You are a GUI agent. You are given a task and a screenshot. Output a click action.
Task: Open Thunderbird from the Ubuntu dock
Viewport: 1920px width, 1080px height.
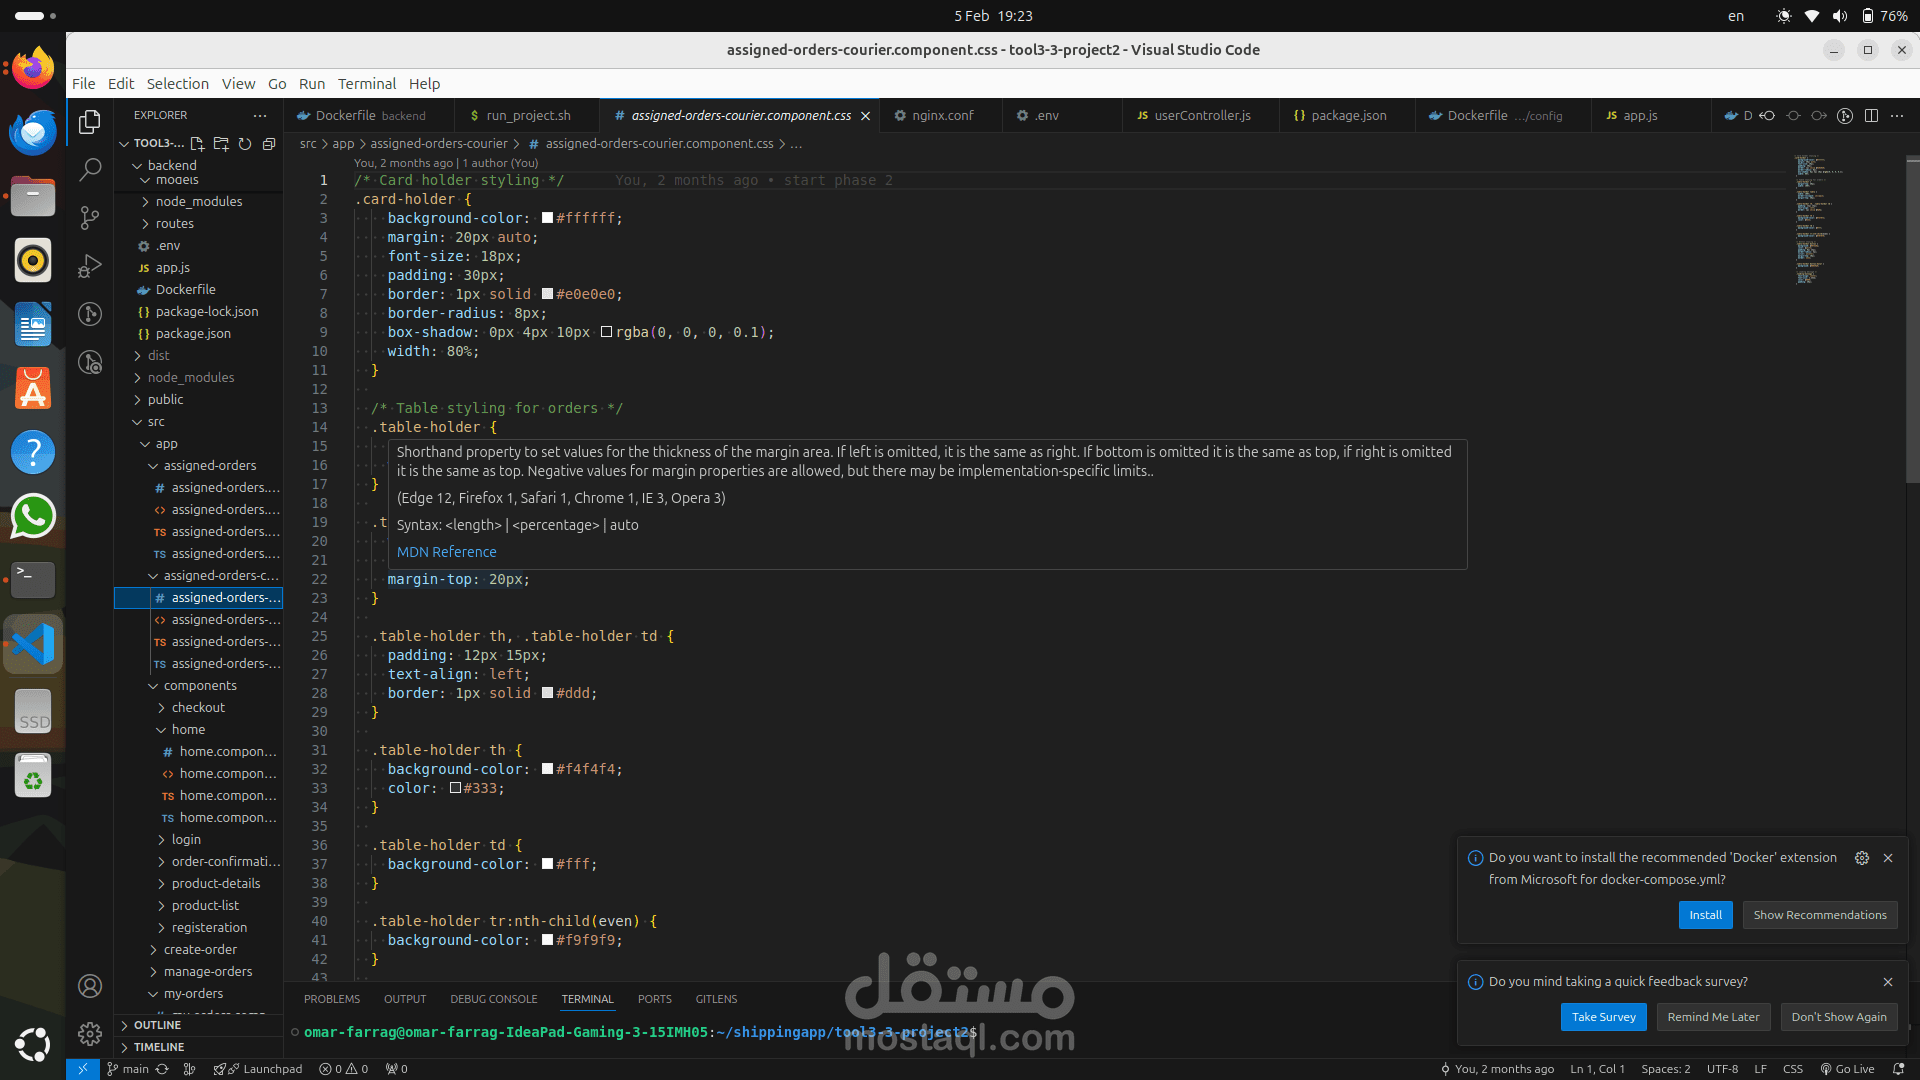pos(33,132)
